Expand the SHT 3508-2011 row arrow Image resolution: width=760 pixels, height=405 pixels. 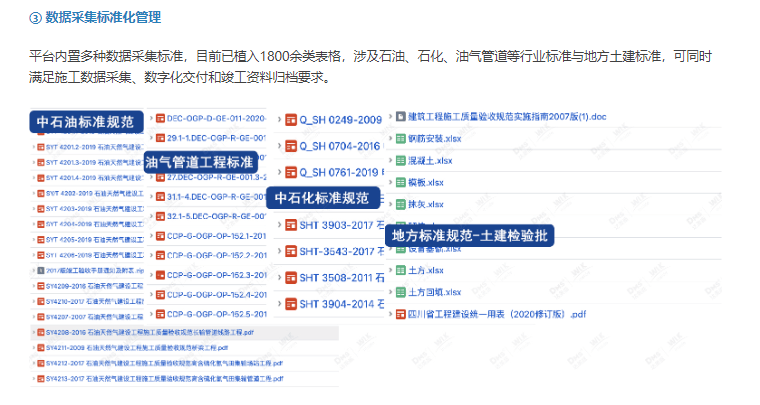coord(277,277)
